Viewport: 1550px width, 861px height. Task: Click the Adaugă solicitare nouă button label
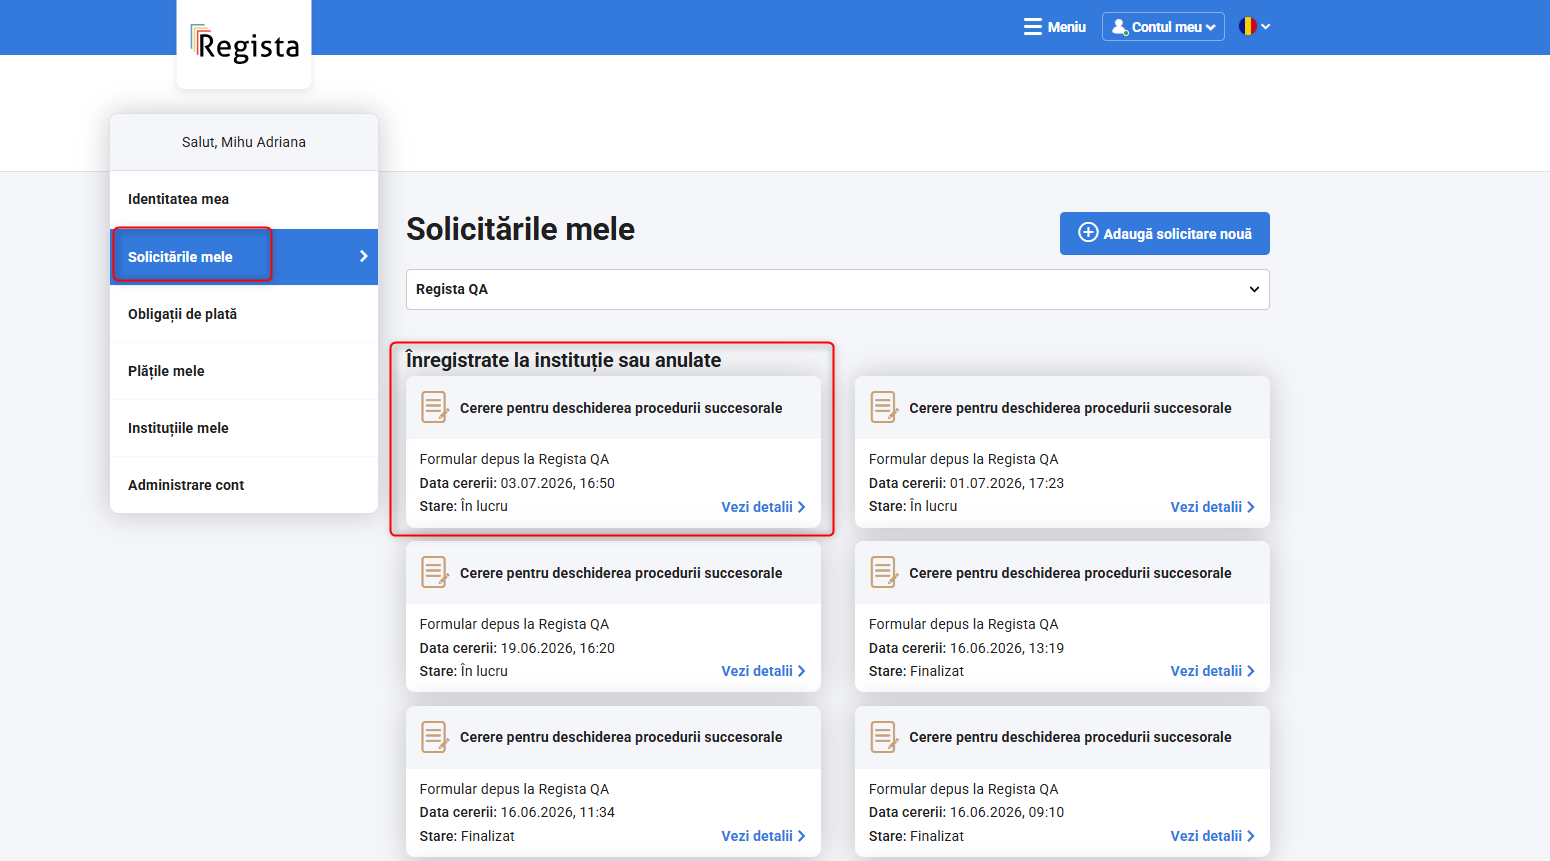[x=1177, y=234]
